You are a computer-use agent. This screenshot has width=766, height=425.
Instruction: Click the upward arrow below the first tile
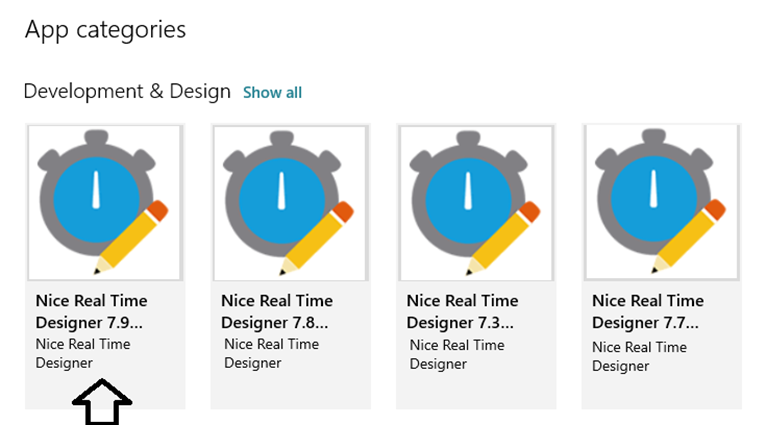(x=101, y=402)
